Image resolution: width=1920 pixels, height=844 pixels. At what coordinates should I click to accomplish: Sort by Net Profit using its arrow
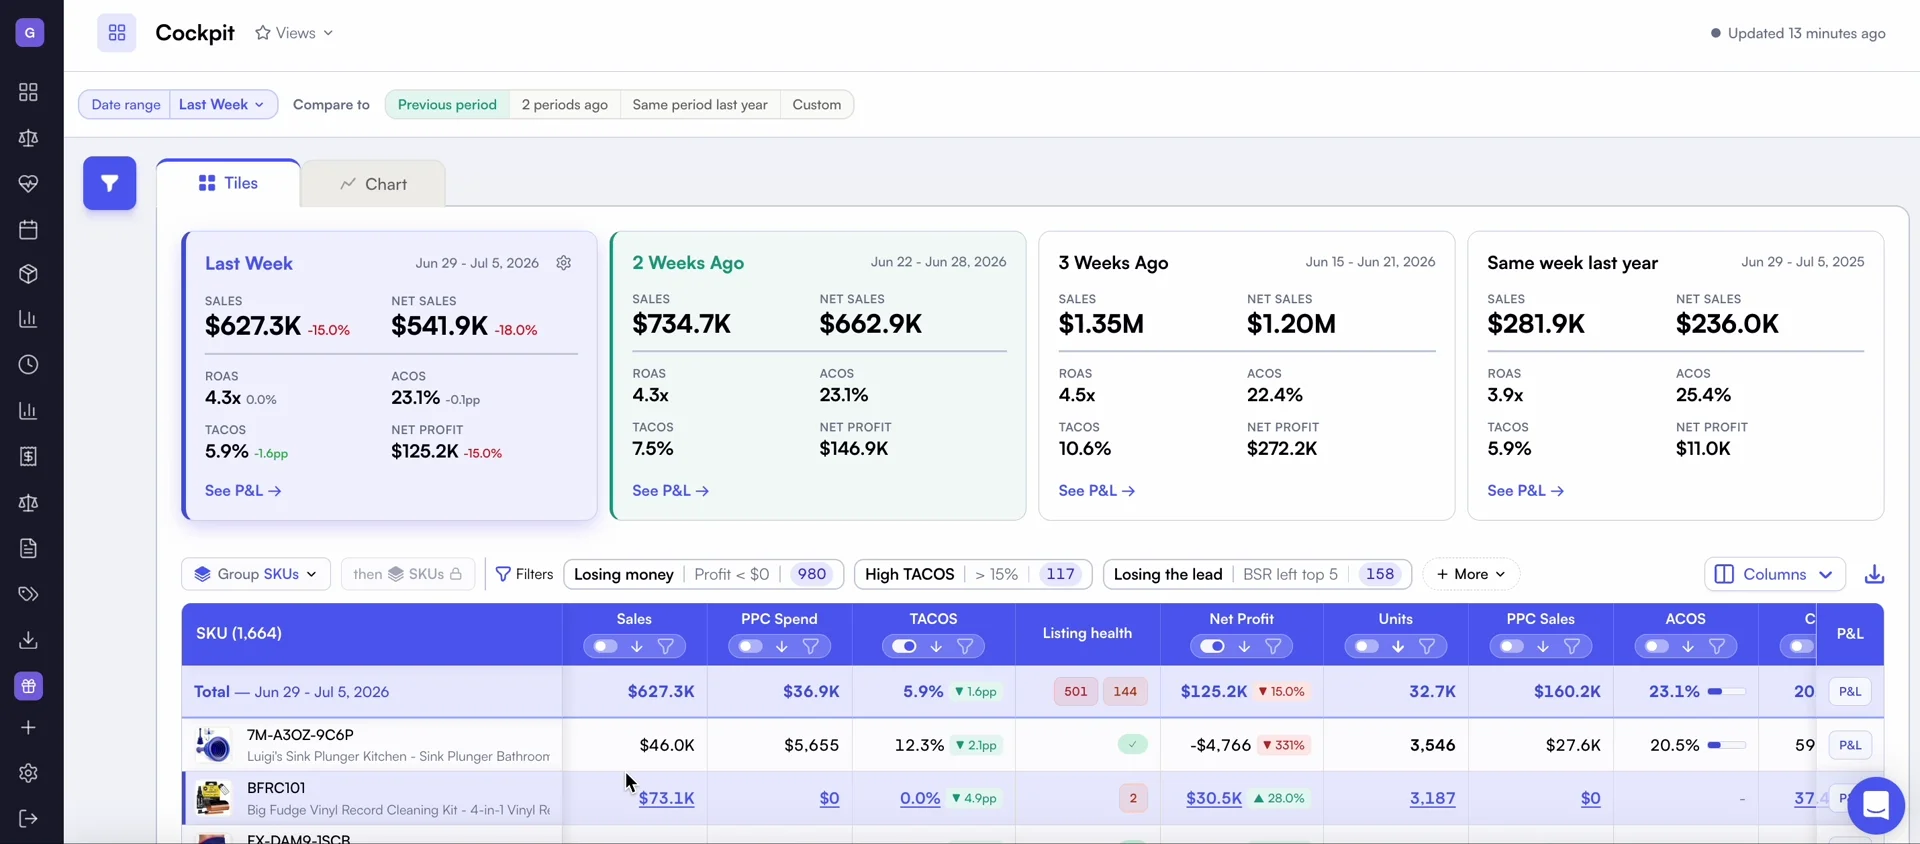coord(1244,647)
